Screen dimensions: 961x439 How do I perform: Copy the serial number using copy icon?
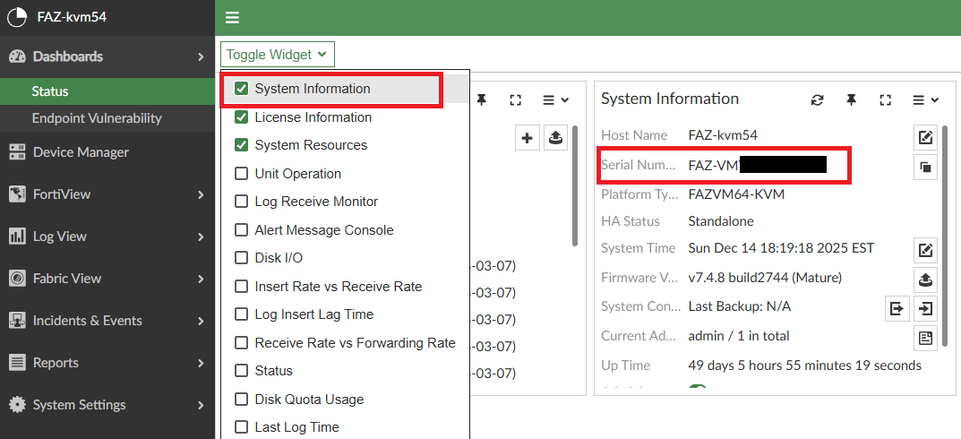(925, 168)
